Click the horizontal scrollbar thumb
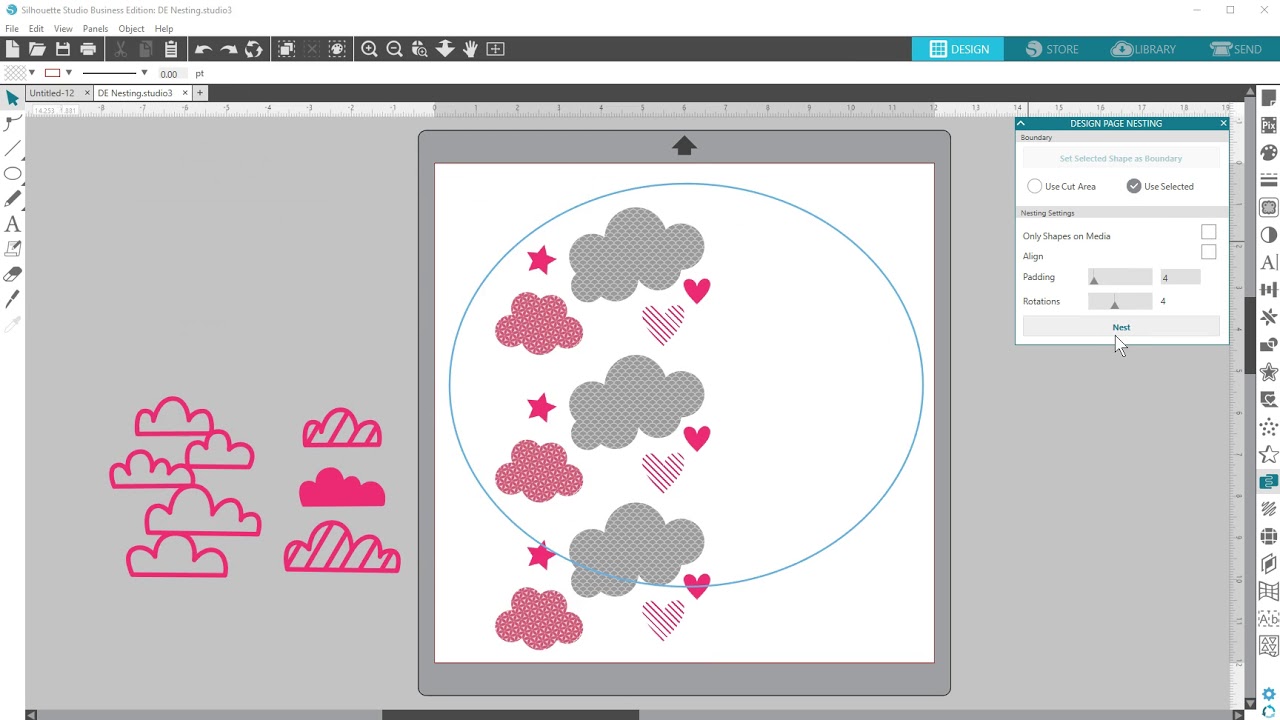The width and height of the screenshot is (1280, 720). coord(510,715)
